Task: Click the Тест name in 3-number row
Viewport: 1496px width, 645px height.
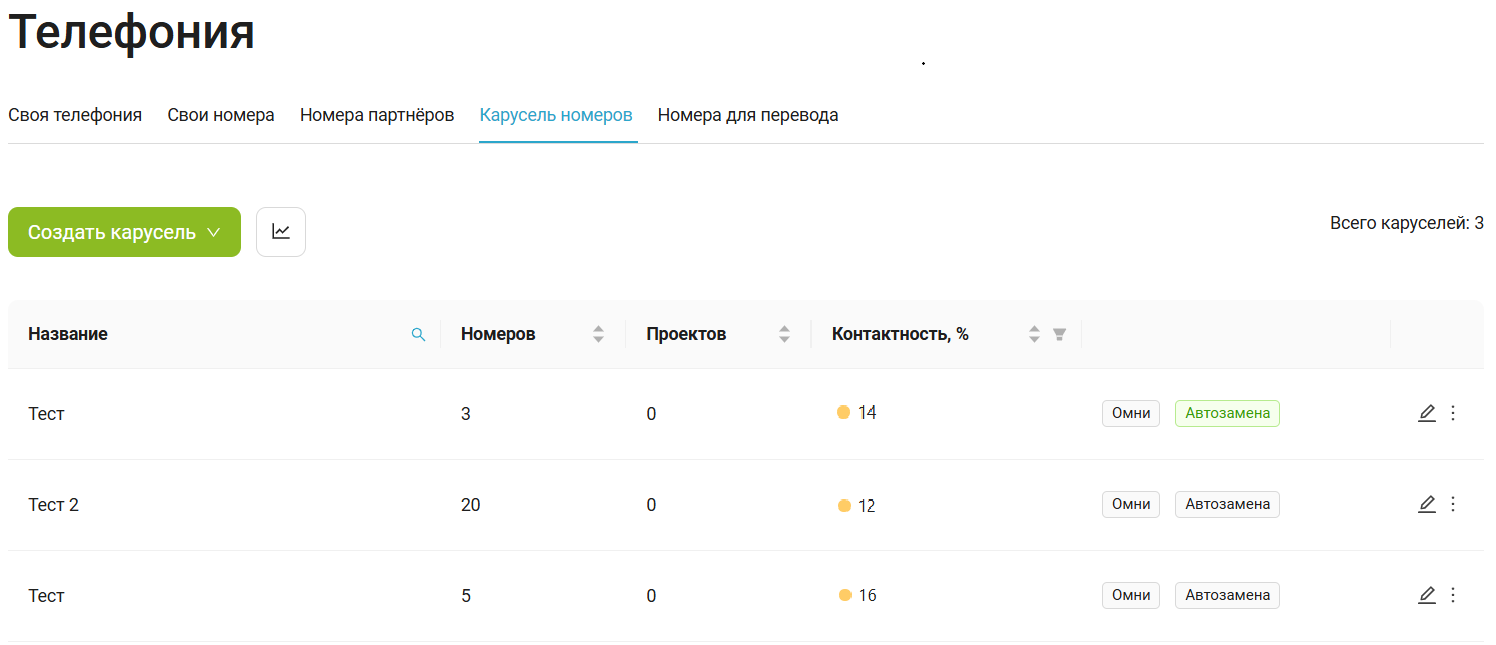Action: [x=46, y=414]
